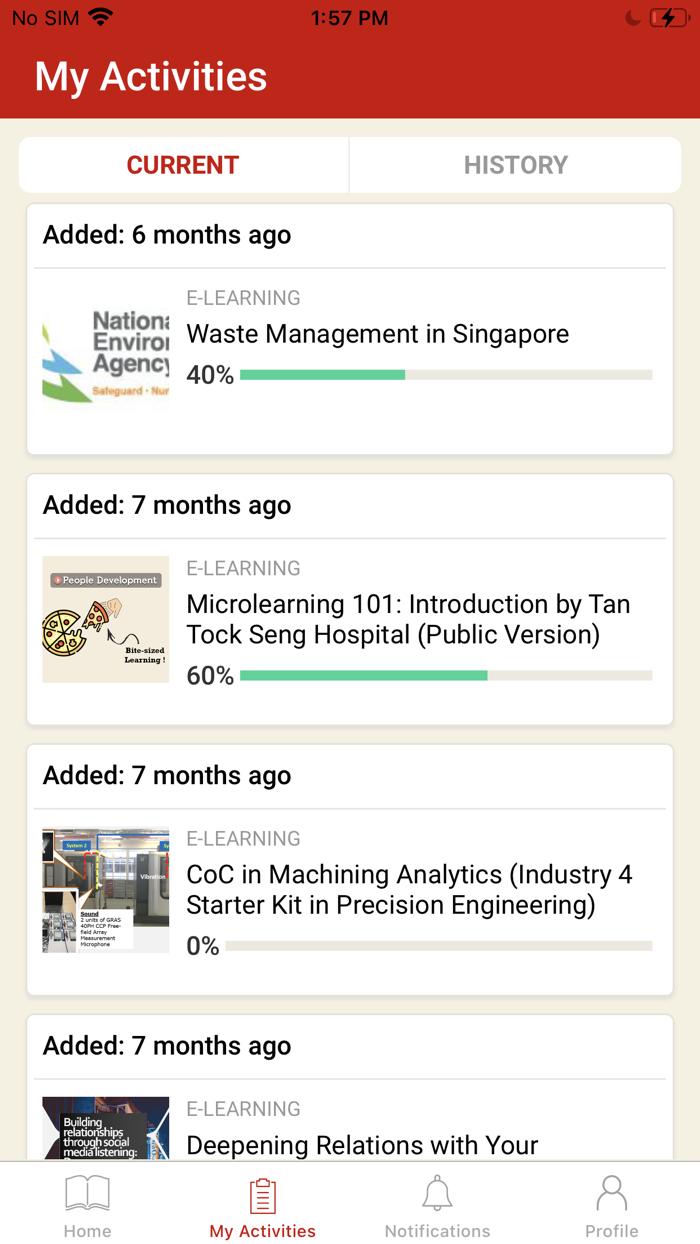Viewport: 700px width, 1244px height.
Task: Open Waste Management in Singapore course
Action: tap(377, 334)
